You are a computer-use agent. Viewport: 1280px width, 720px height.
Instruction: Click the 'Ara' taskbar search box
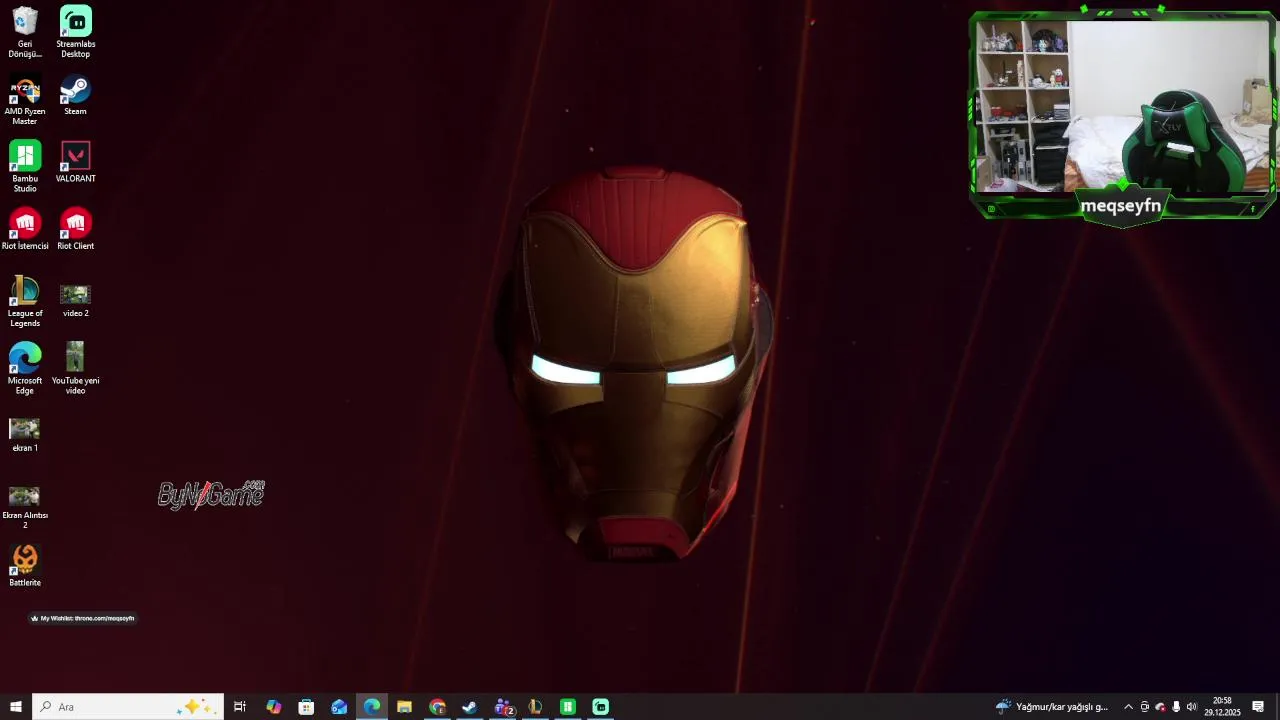pos(128,707)
